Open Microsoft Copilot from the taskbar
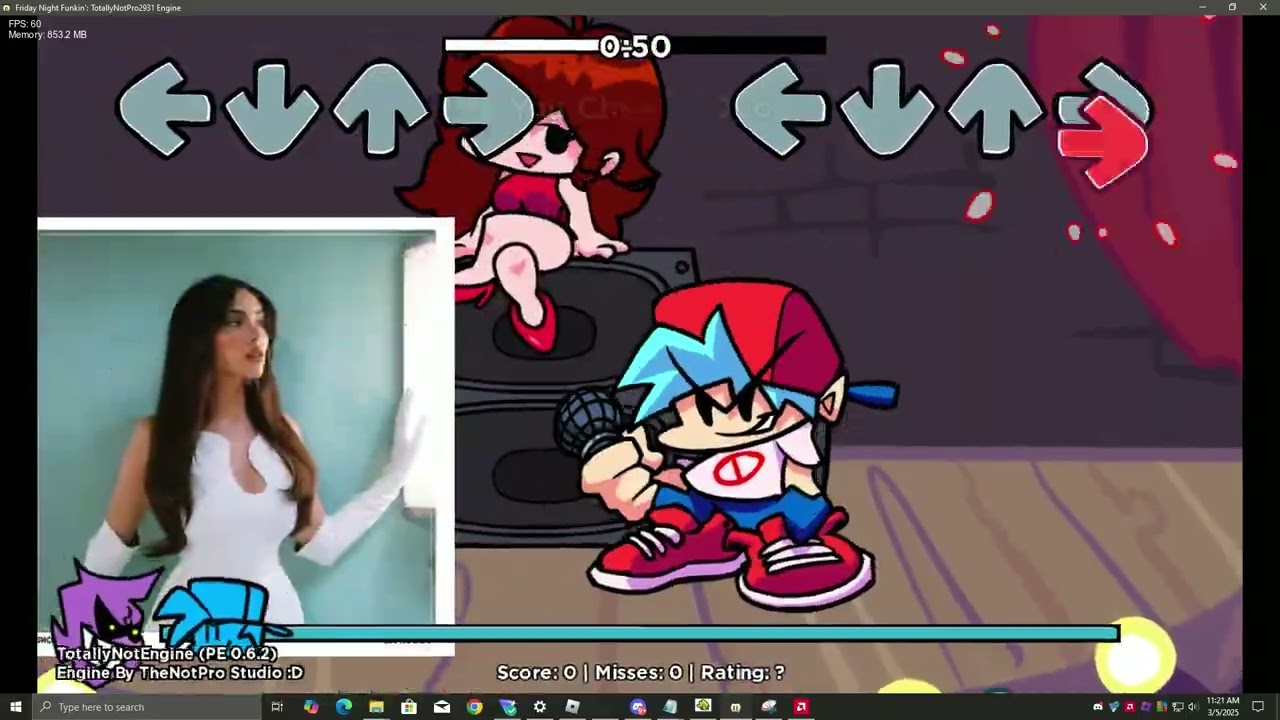Screen dimensions: 1280x720 click(311, 707)
